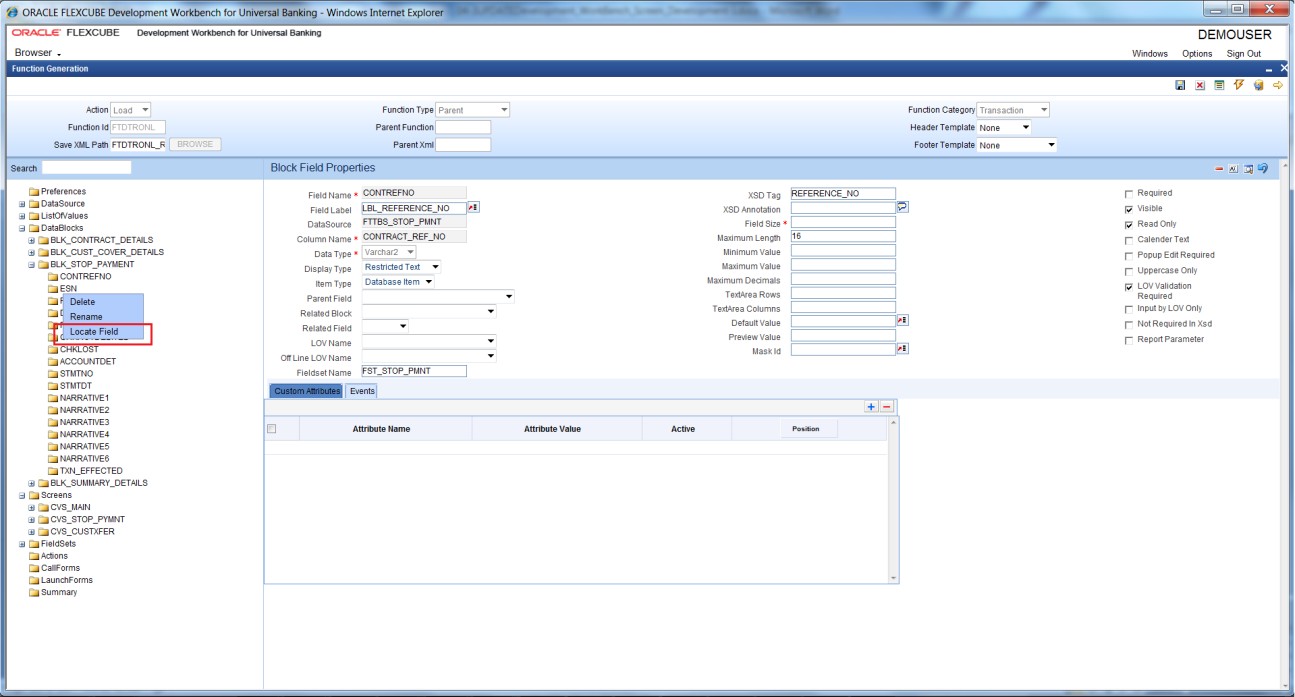Click the Position column button

[x=806, y=429]
